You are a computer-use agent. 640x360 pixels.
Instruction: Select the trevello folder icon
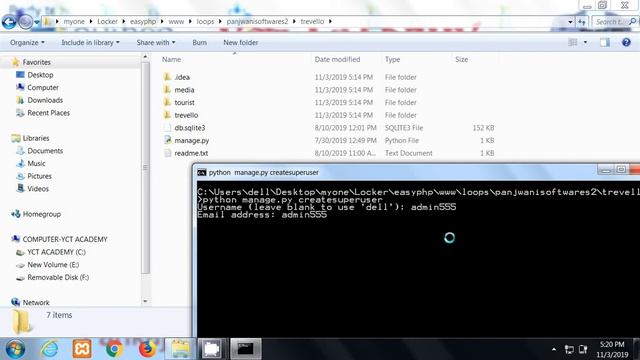[167, 115]
